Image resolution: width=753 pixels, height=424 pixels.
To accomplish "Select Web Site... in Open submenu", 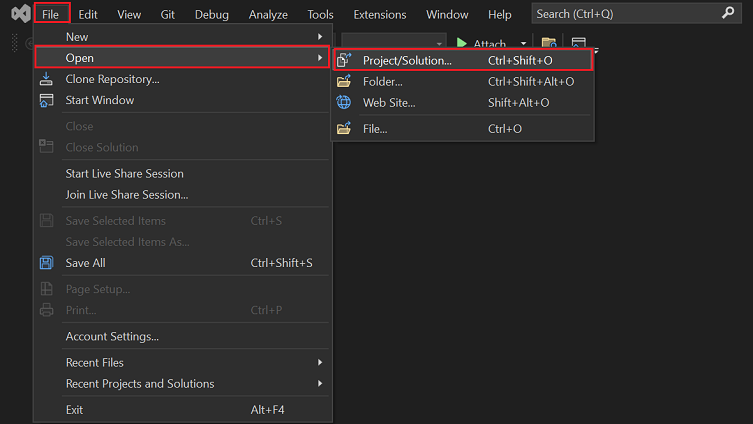I will point(463,102).
